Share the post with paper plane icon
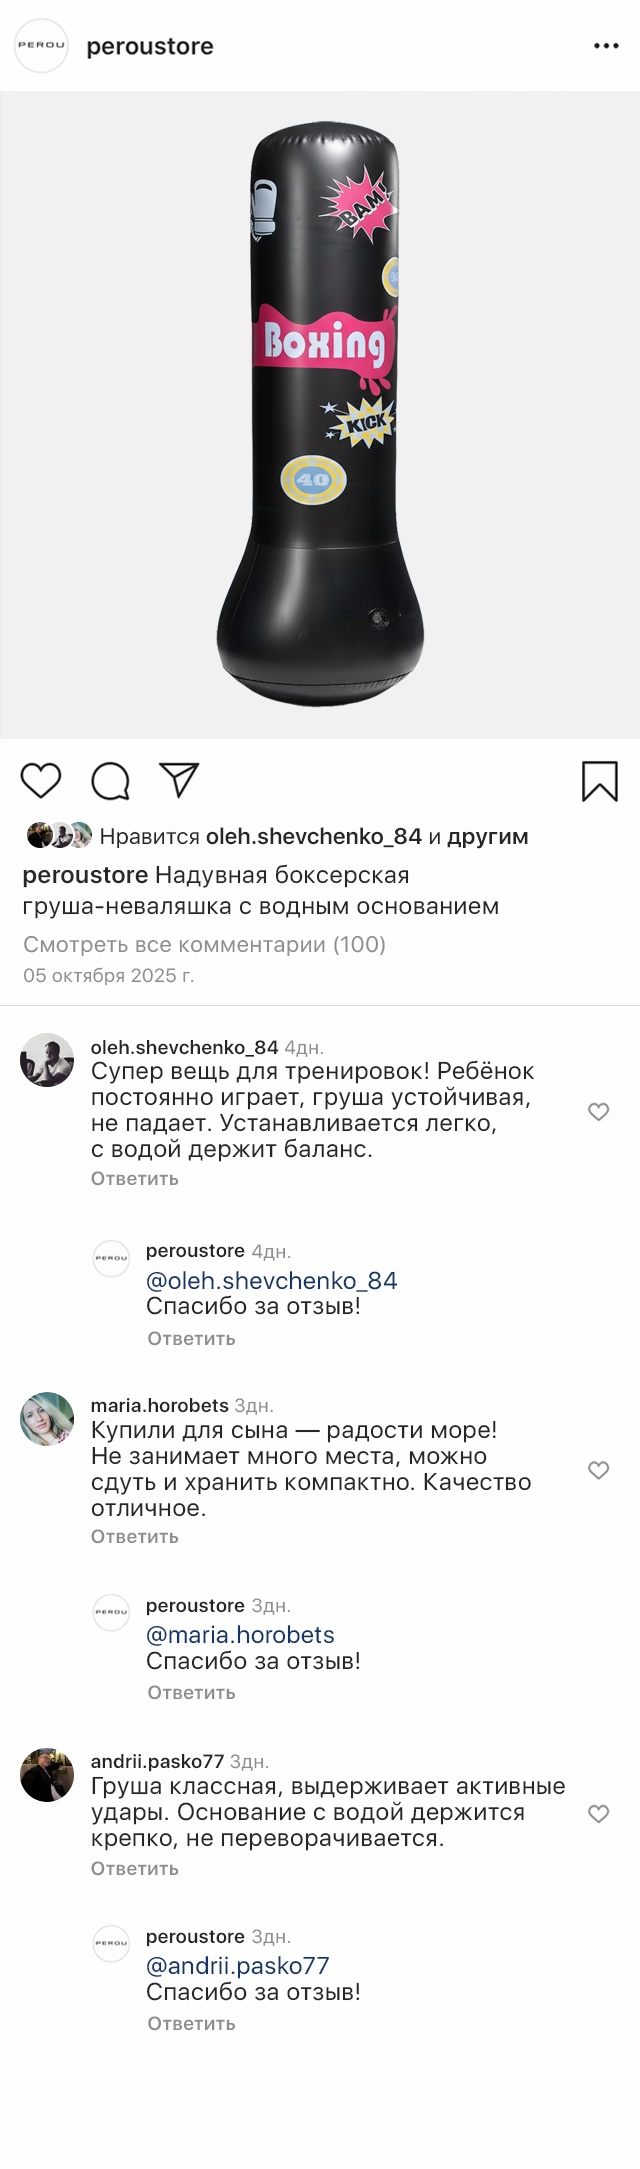Image resolution: width=640 pixels, height=2169 pixels. pos(180,780)
